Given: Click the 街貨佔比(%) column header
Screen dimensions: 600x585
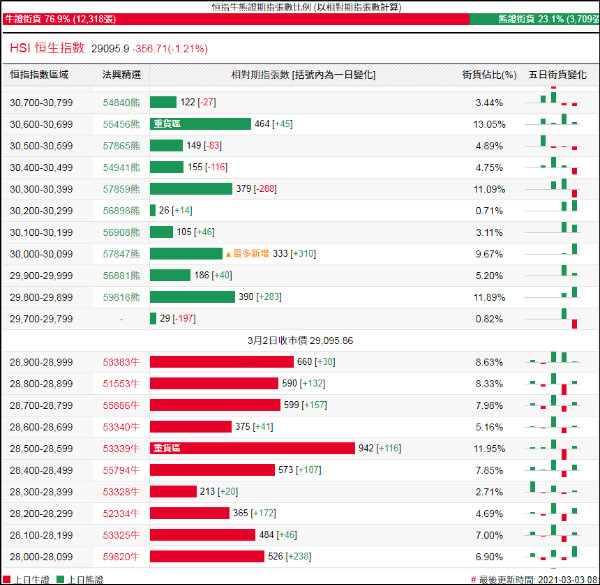Looking at the screenshot, I should 489,75.
